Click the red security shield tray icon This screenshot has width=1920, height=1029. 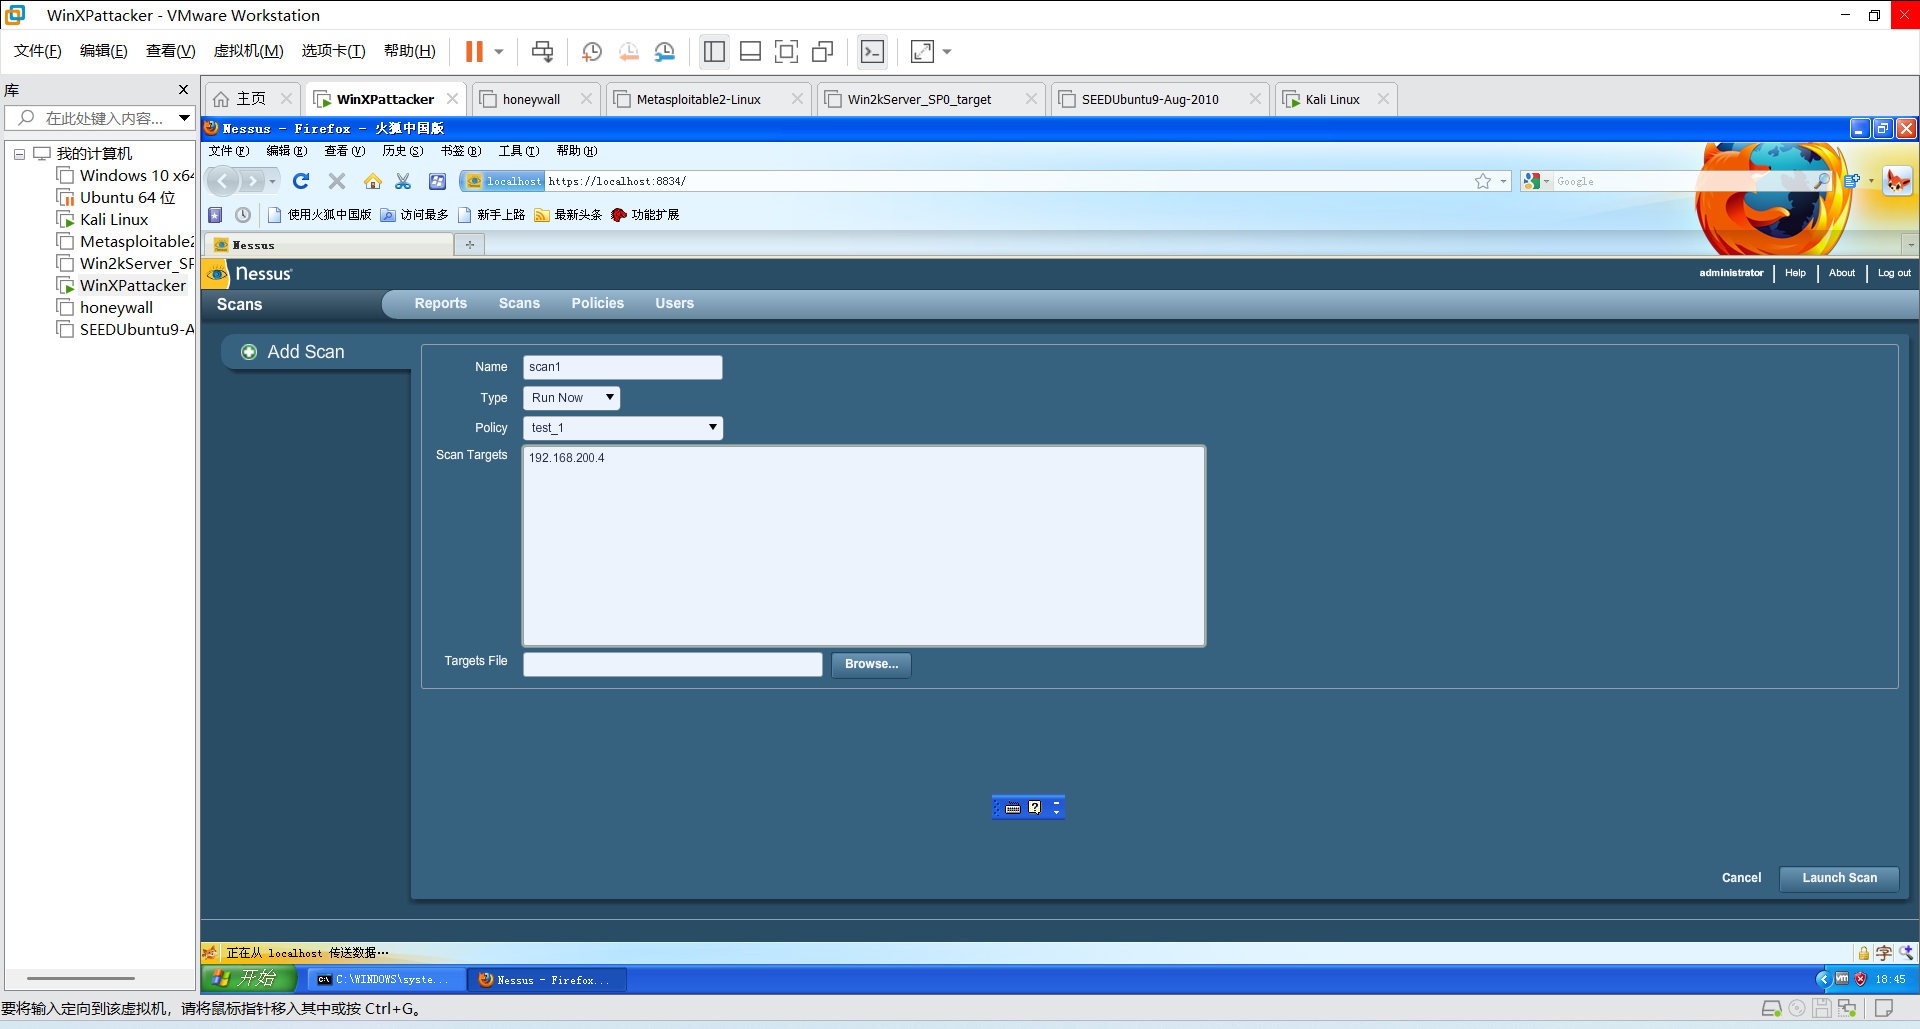pyautogui.click(x=1861, y=979)
